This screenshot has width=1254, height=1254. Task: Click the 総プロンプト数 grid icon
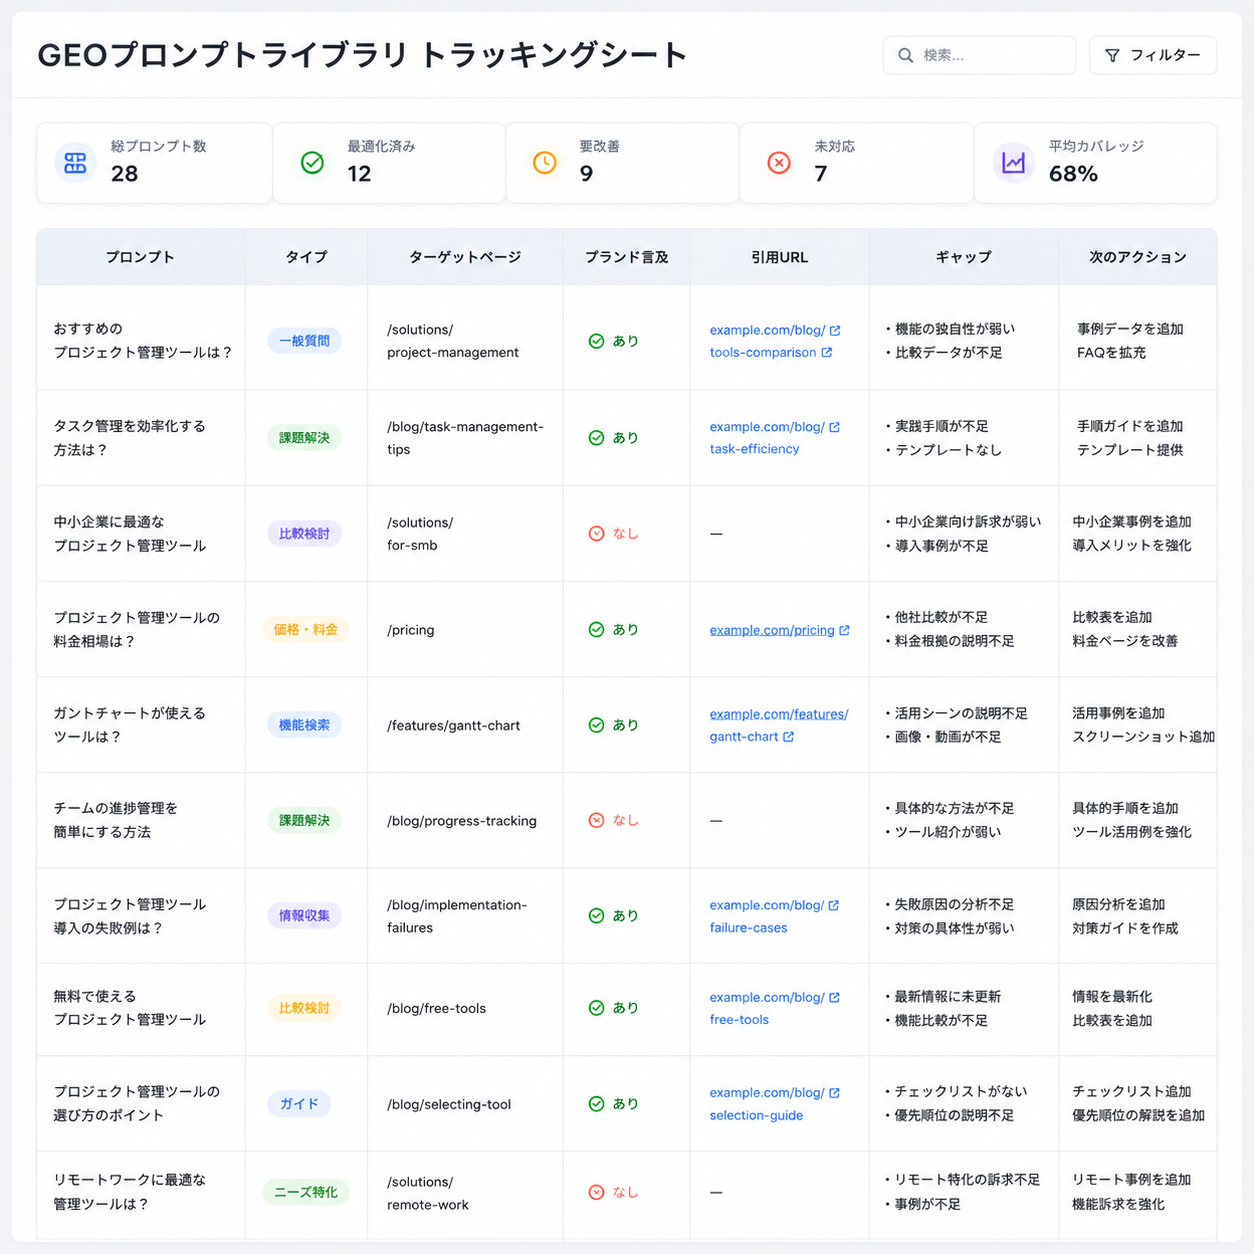[75, 162]
